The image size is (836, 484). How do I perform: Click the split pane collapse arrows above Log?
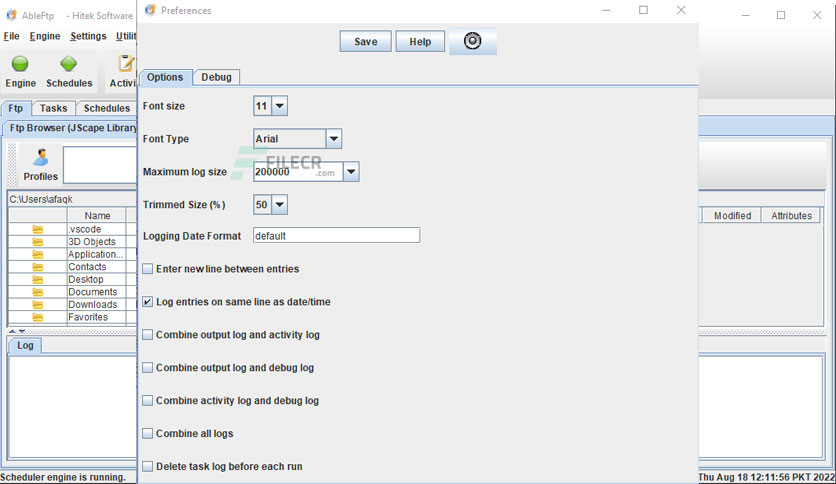pos(17,332)
